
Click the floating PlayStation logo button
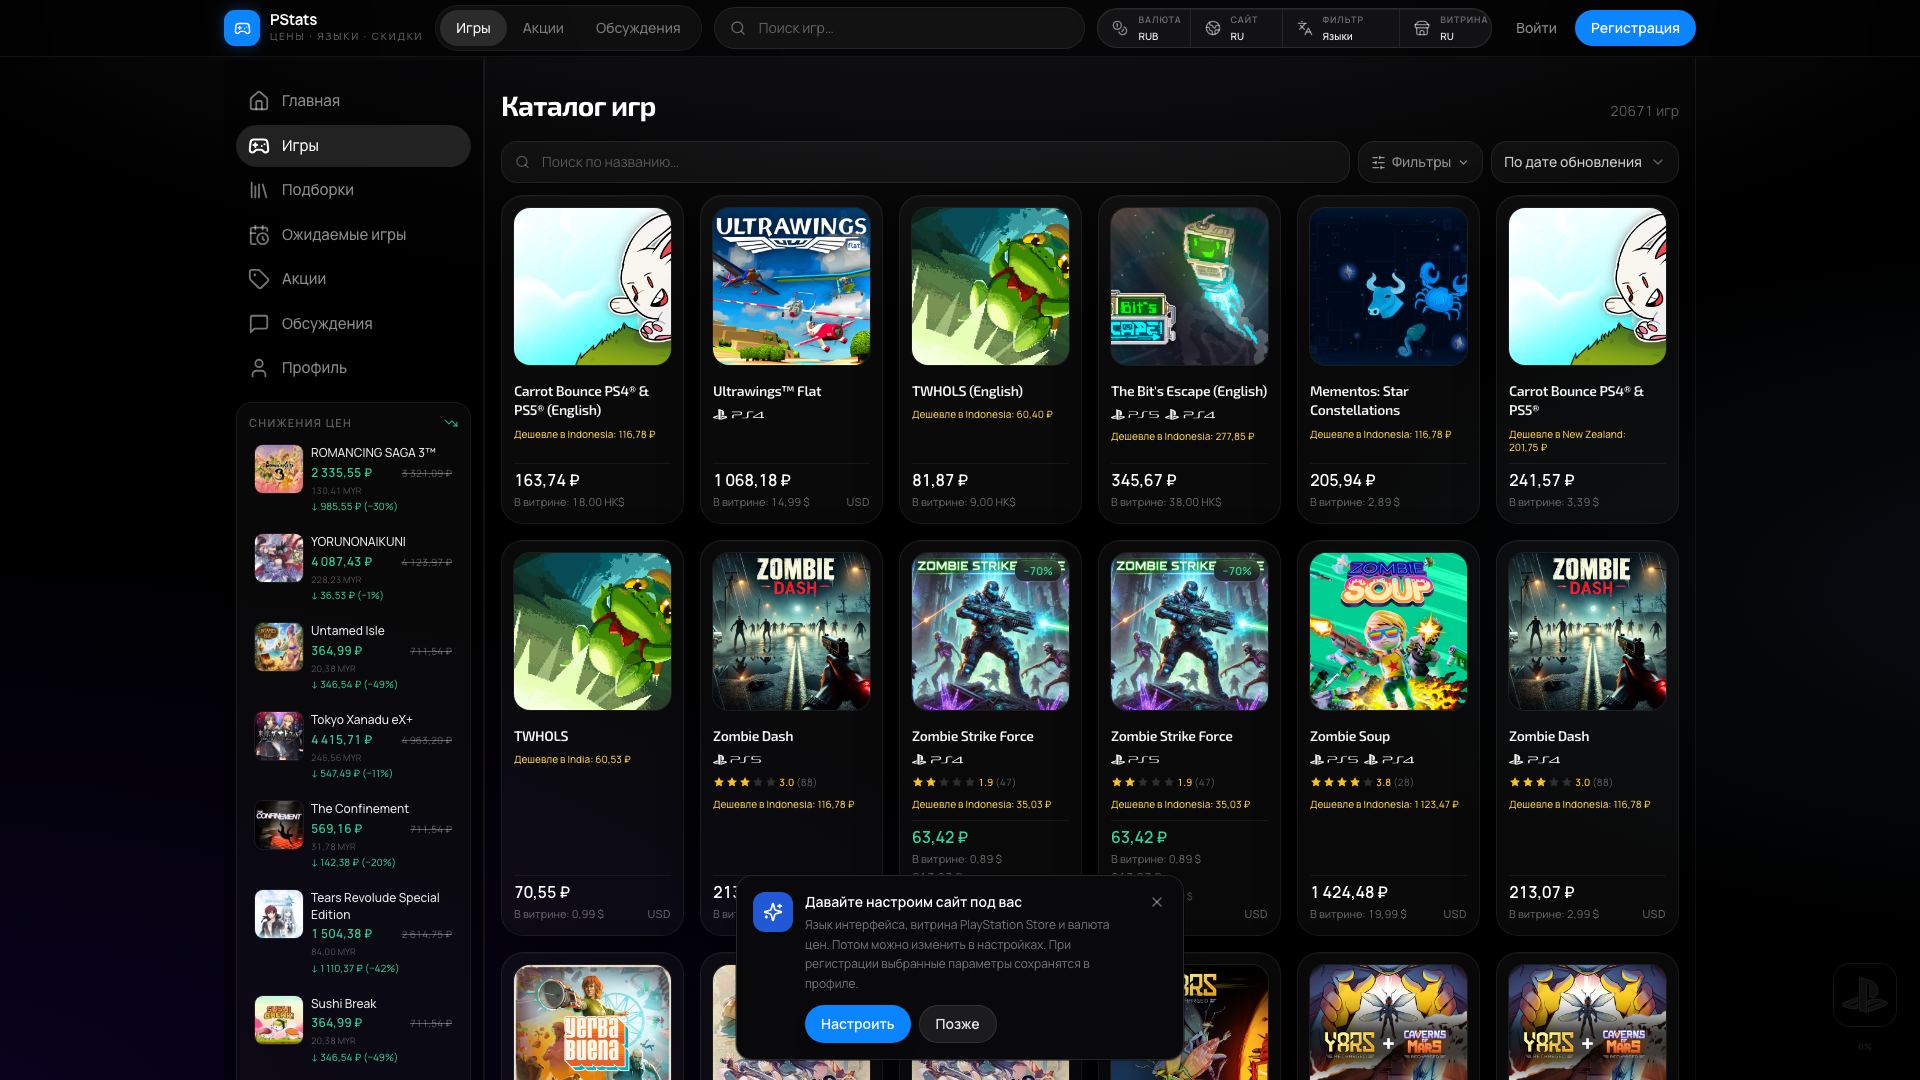(1865, 995)
